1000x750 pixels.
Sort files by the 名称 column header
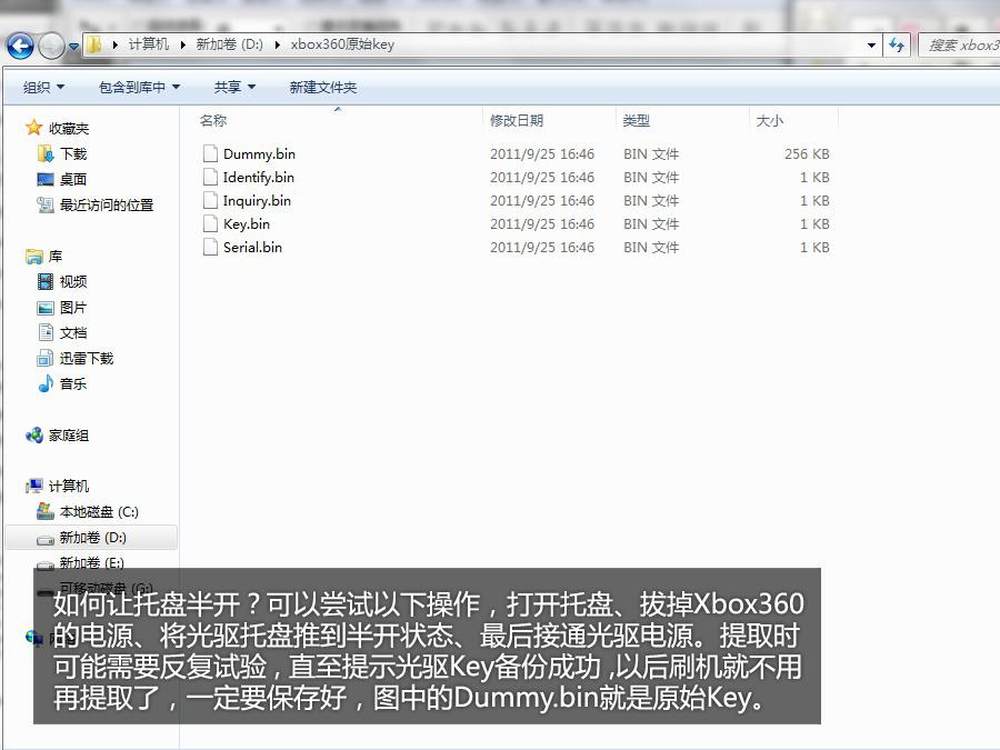[213, 121]
